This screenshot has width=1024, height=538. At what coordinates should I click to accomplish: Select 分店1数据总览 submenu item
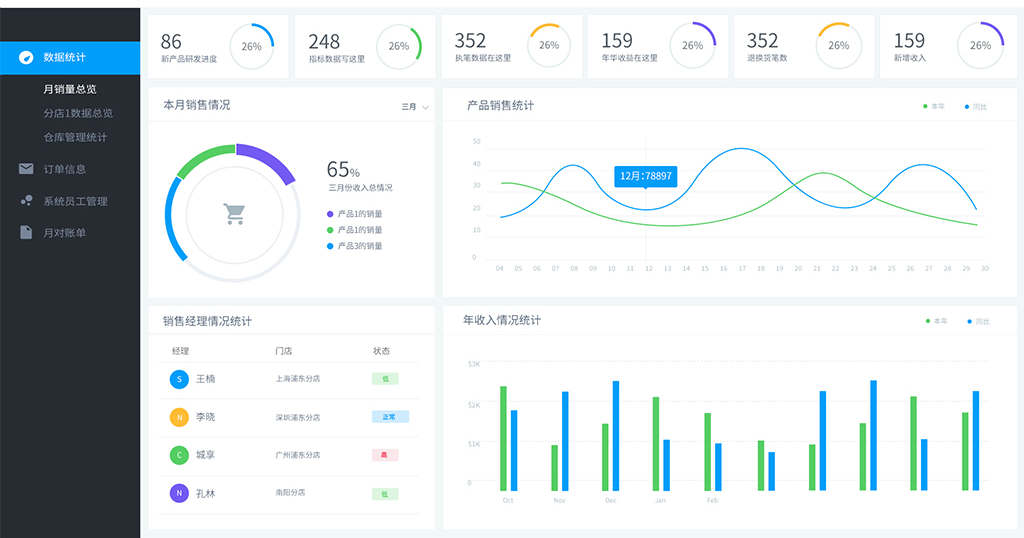[x=78, y=113]
